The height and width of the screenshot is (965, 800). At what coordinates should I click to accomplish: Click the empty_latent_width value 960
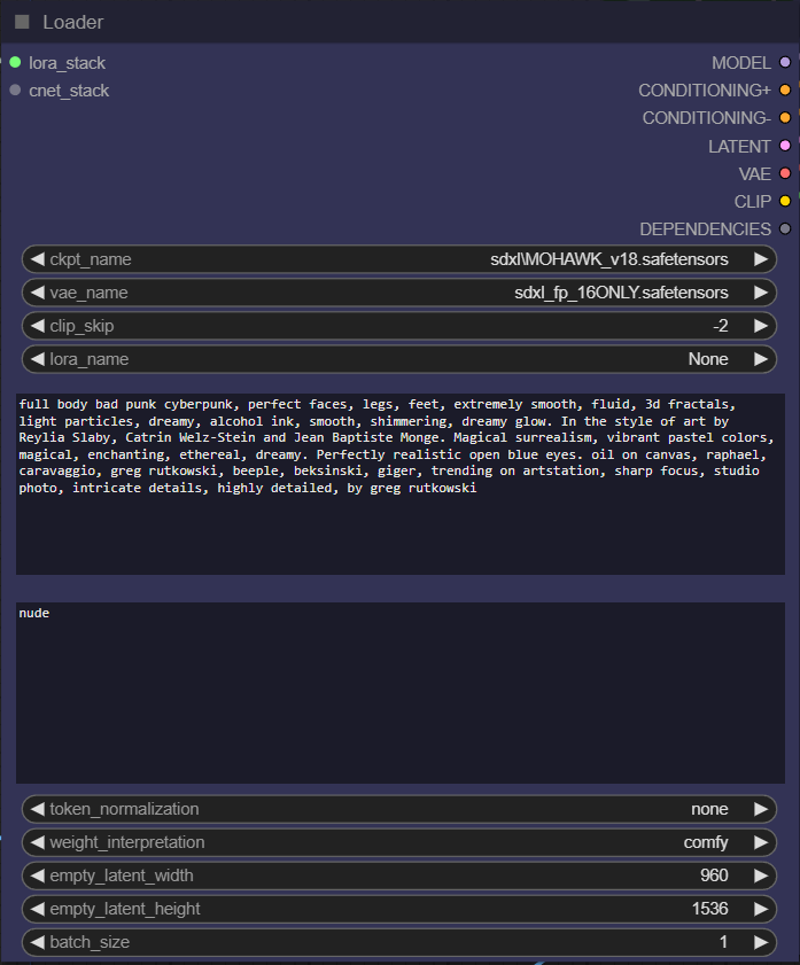click(x=714, y=875)
